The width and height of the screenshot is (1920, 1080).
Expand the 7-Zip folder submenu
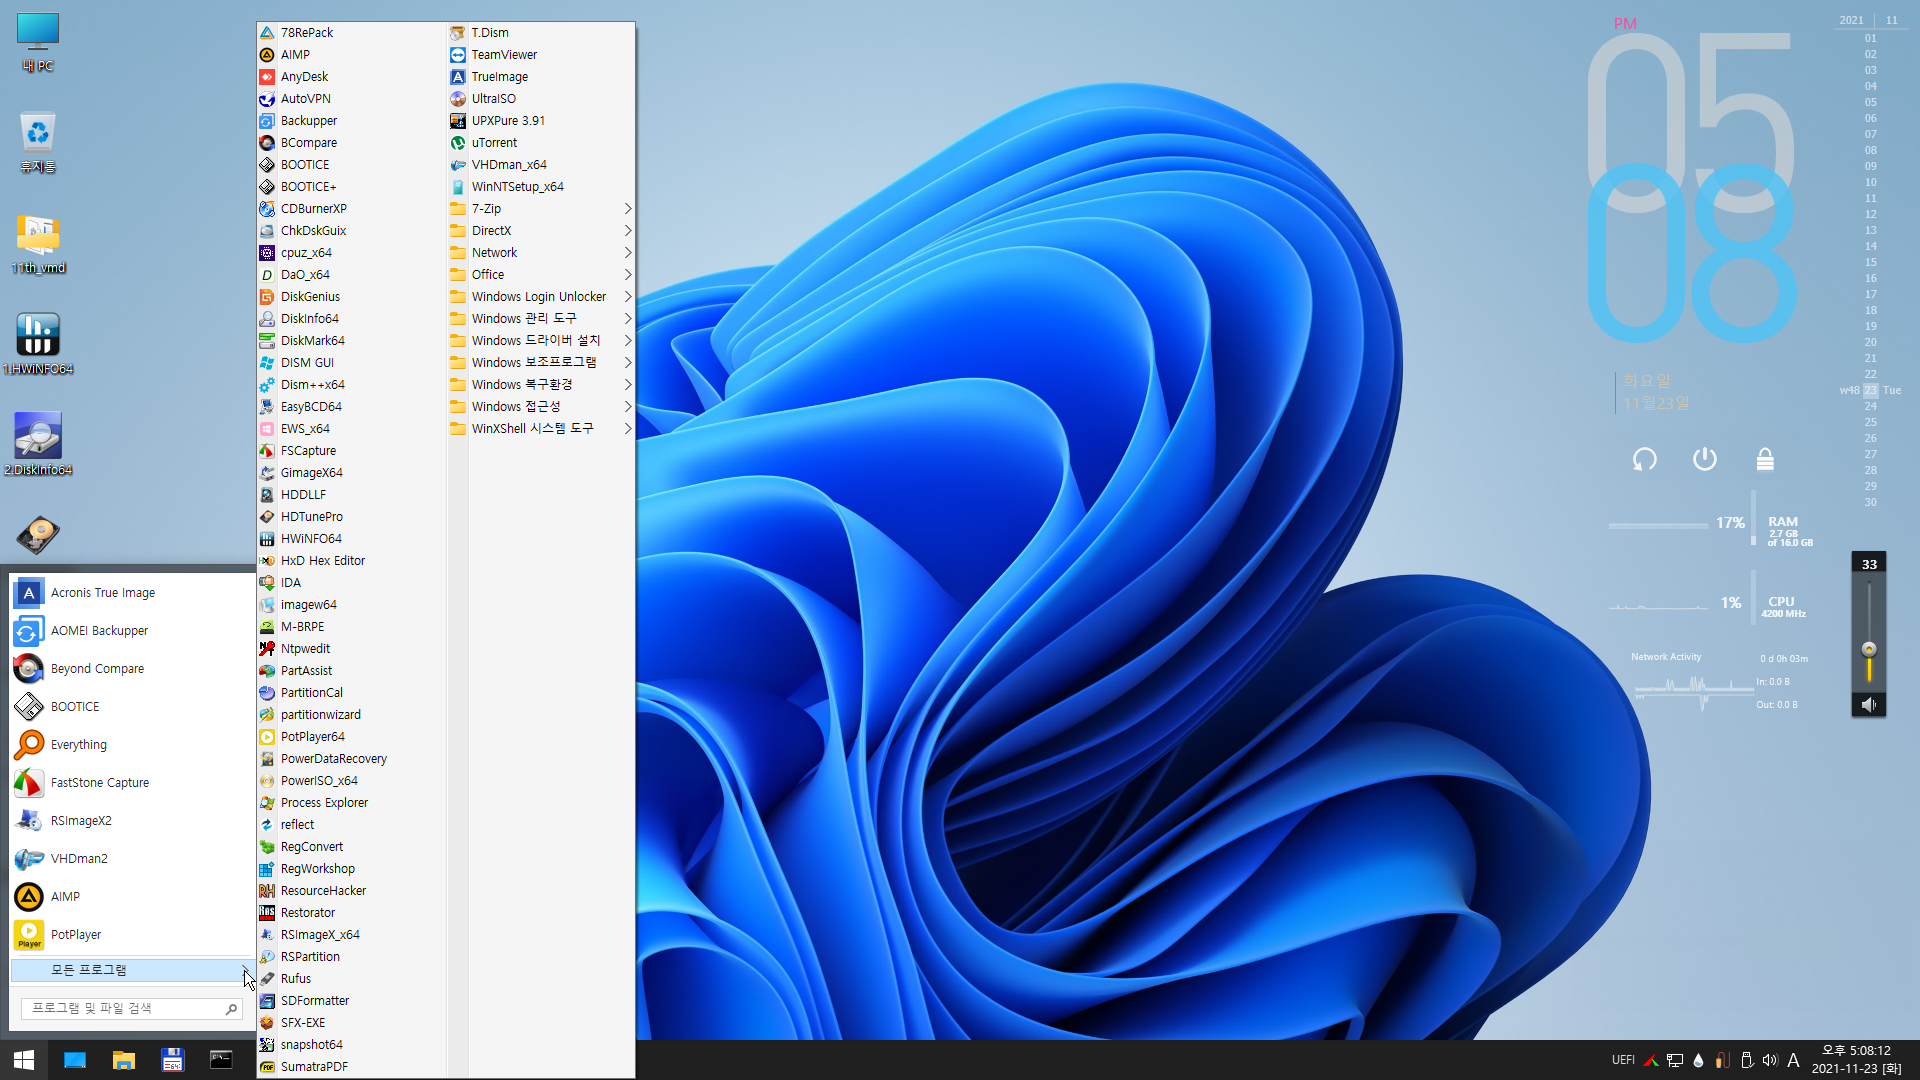[541, 209]
